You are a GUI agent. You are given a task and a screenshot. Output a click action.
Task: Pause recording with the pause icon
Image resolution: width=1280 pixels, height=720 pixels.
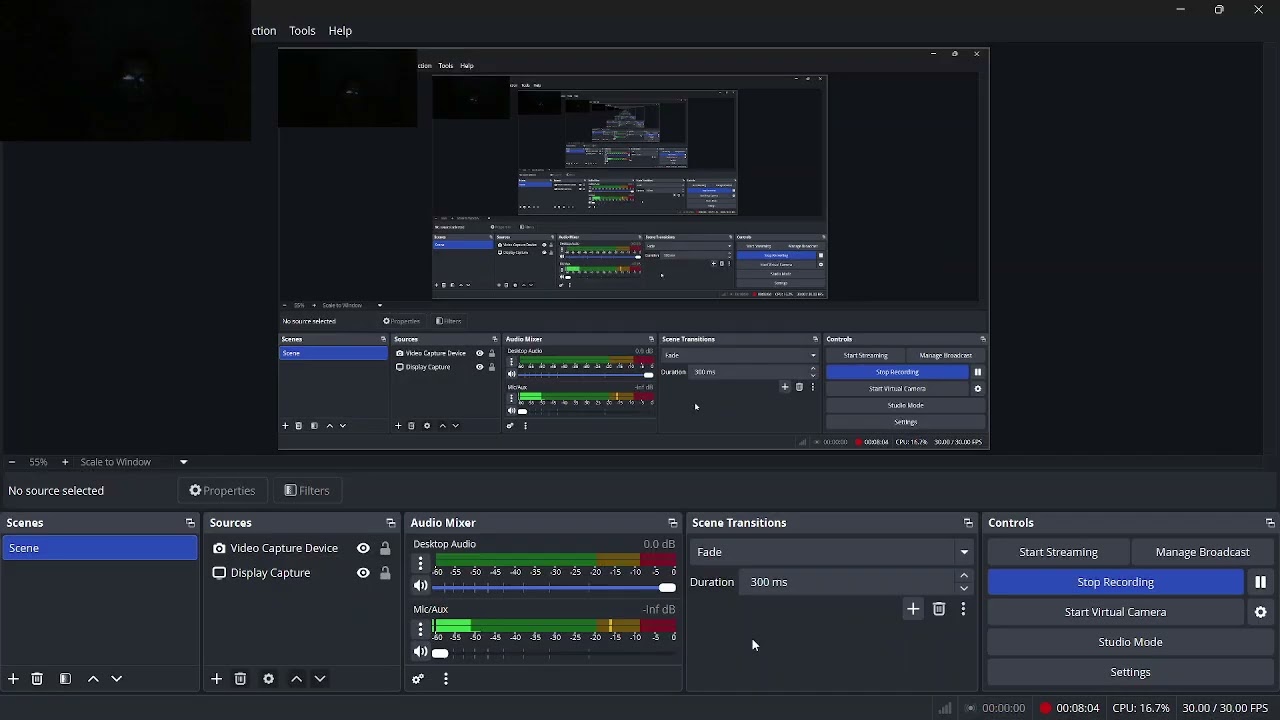coord(1261,582)
